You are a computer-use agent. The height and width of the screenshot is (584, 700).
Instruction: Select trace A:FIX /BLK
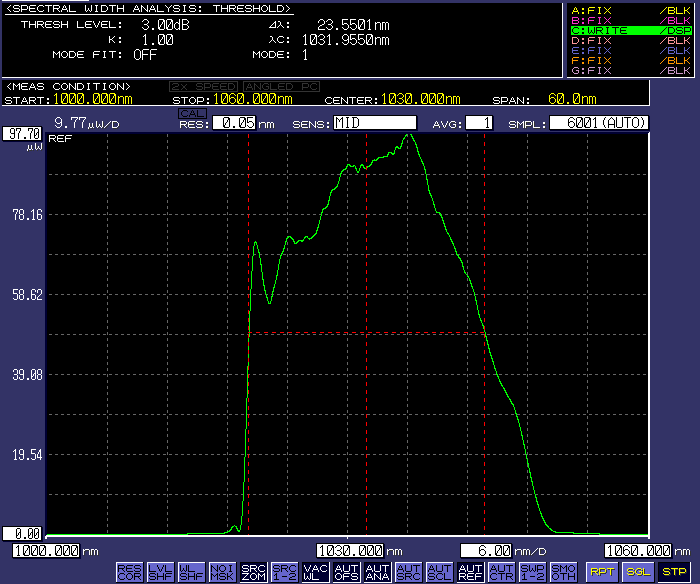pos(631,10)
